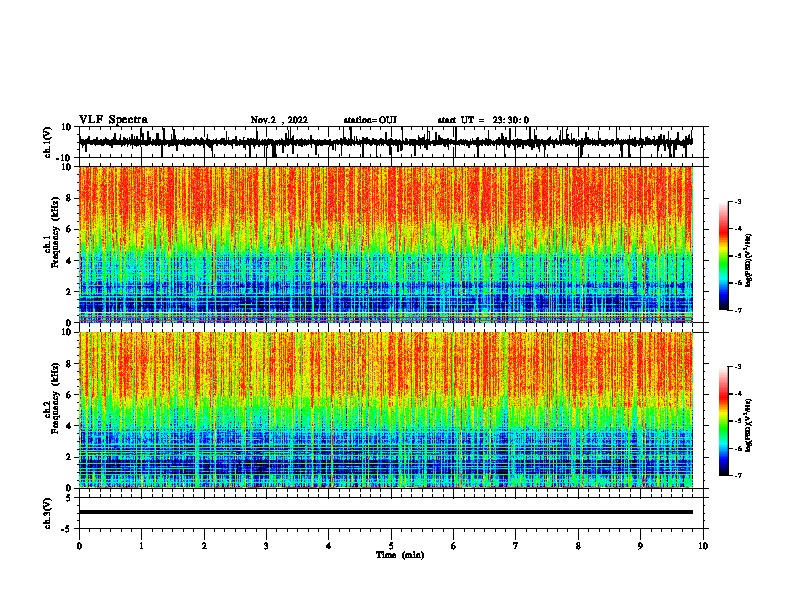This screenshot has width=792, height=612.
Task: Click time axis tick label '9'
Action: (x=640, y=546)
